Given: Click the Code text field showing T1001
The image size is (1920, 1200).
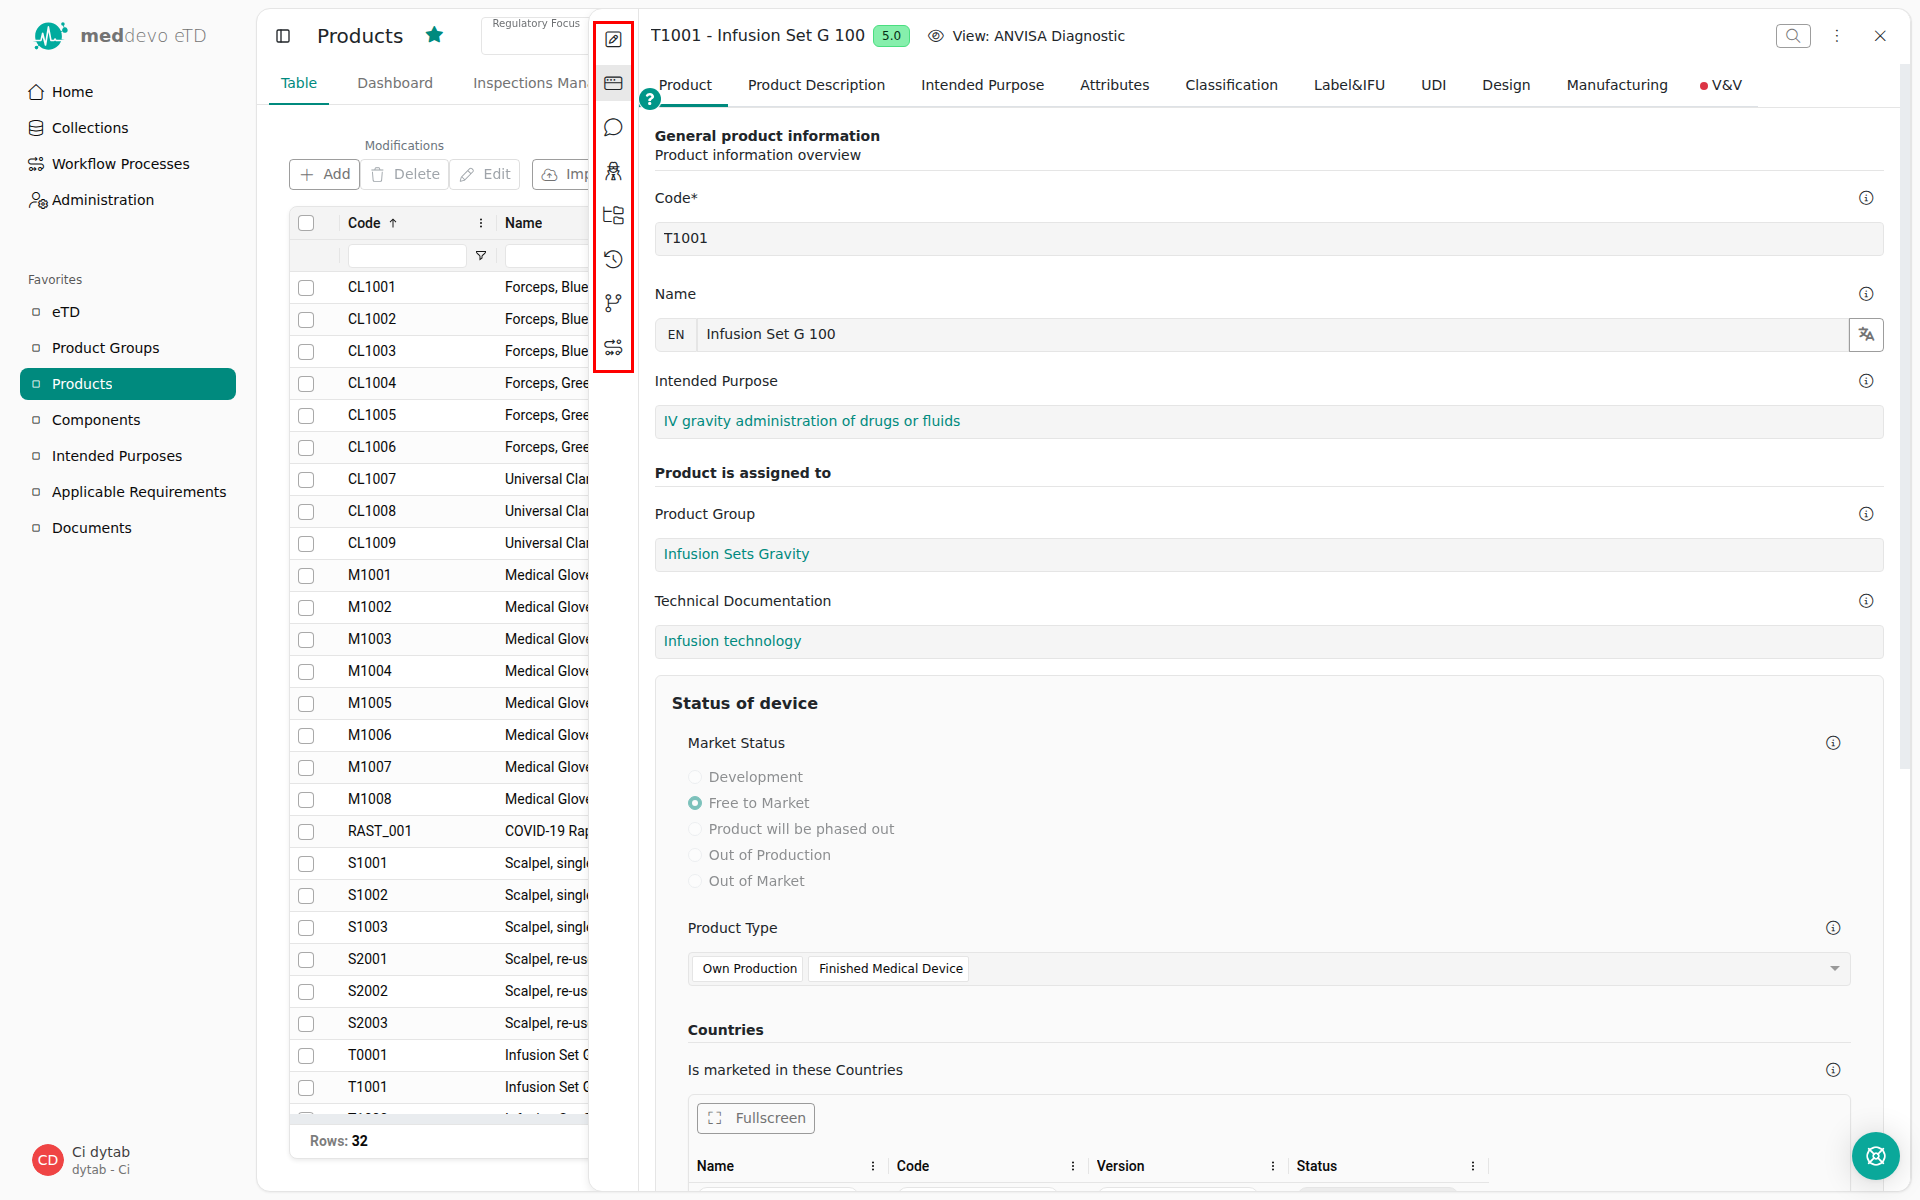Looking at the screenshot, I should 1268,239.
